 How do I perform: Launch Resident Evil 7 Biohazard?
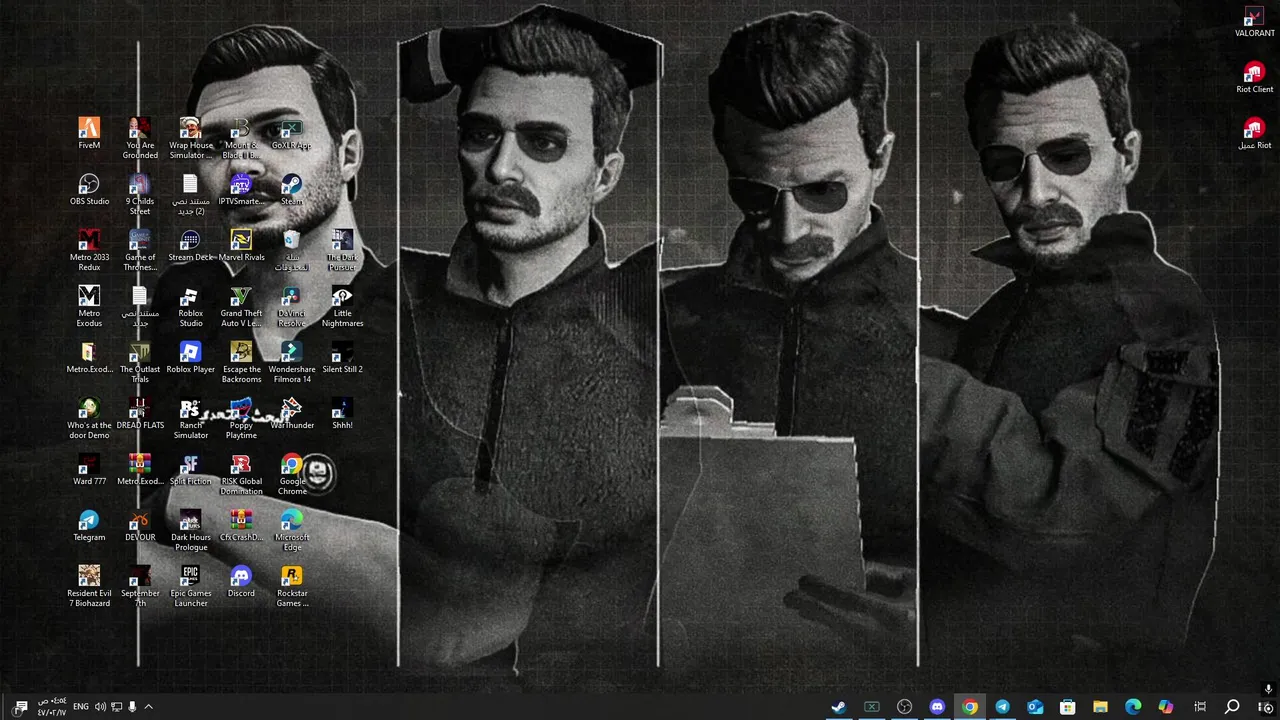(89, 586)
